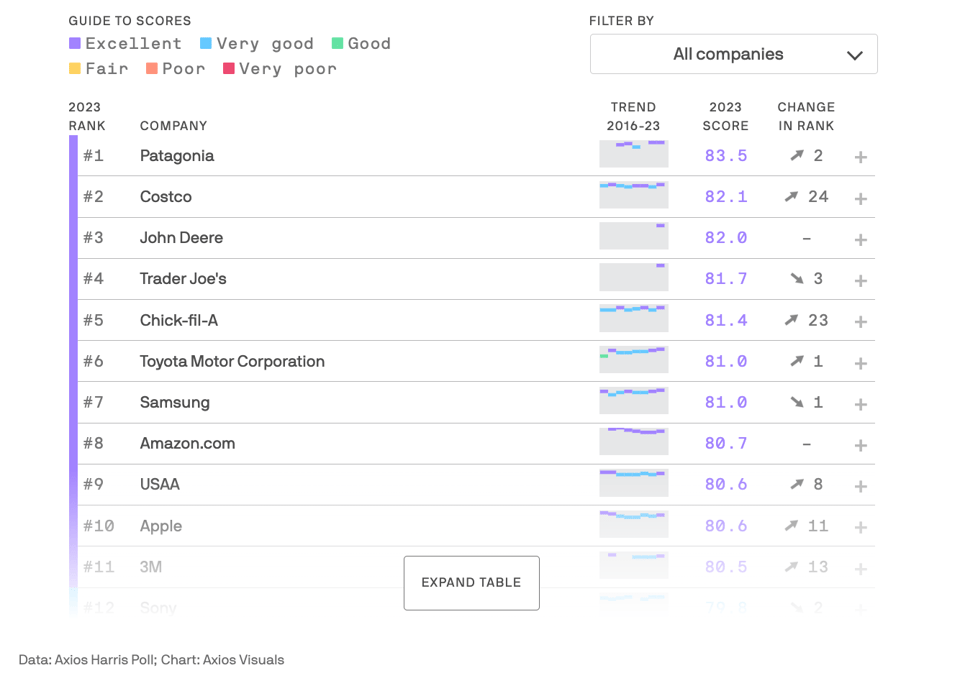This screenshot has height=696, width=960.
Task: Click the purple Excellent legend swatch
Action: click(74, 44)
